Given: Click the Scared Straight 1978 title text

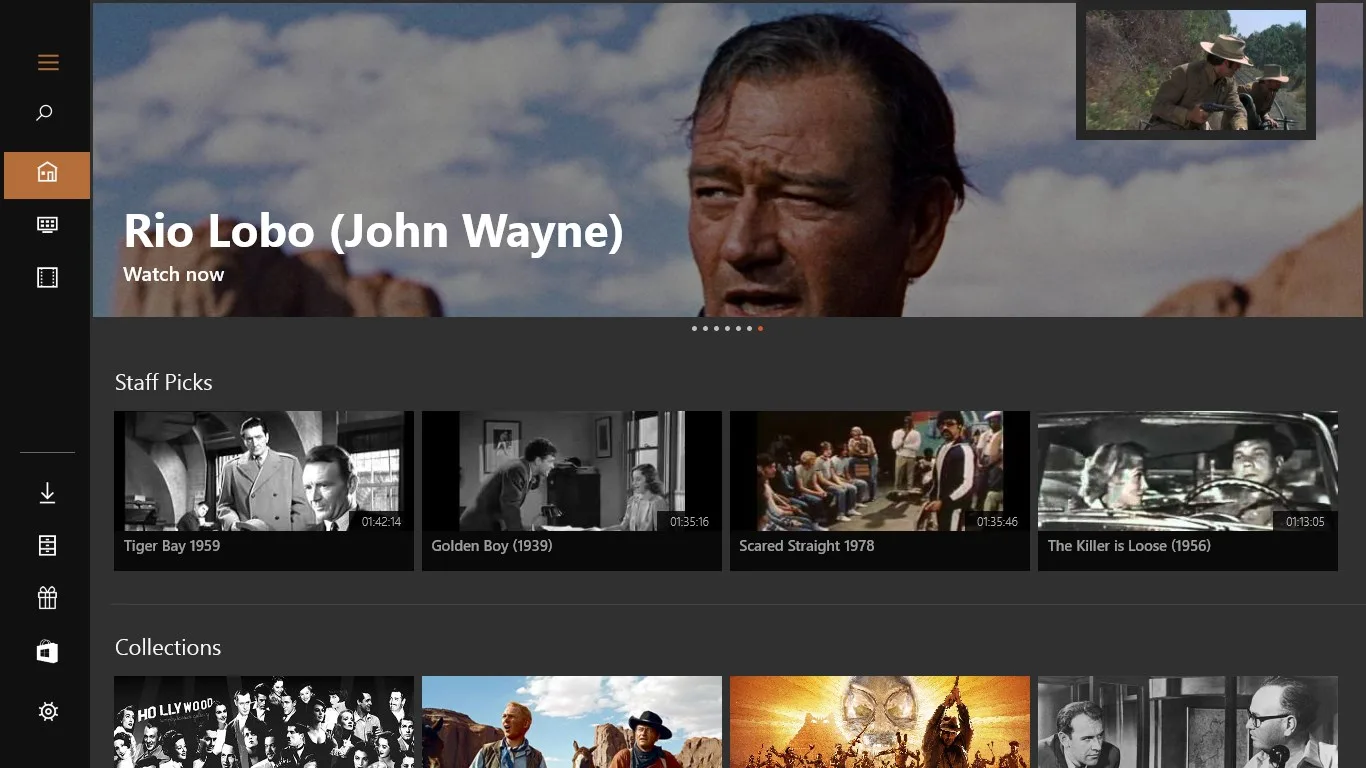Looking at the screenshot, I should click(807, 546).
